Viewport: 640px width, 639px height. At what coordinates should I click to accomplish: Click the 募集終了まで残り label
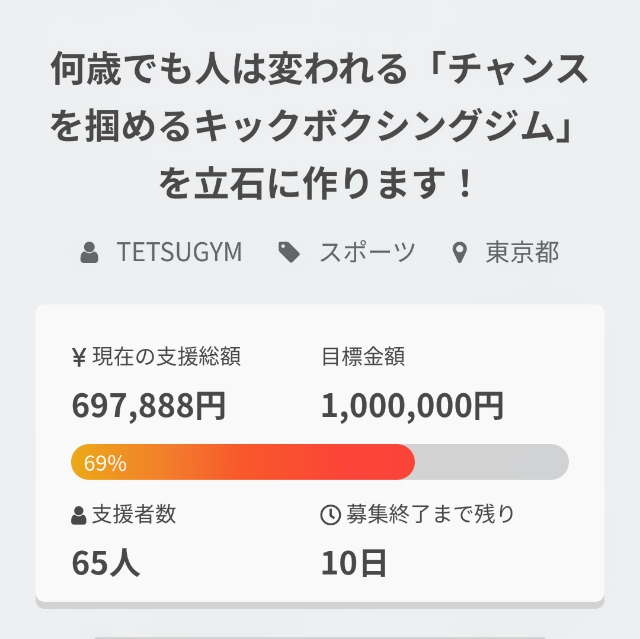click(430, 514)
